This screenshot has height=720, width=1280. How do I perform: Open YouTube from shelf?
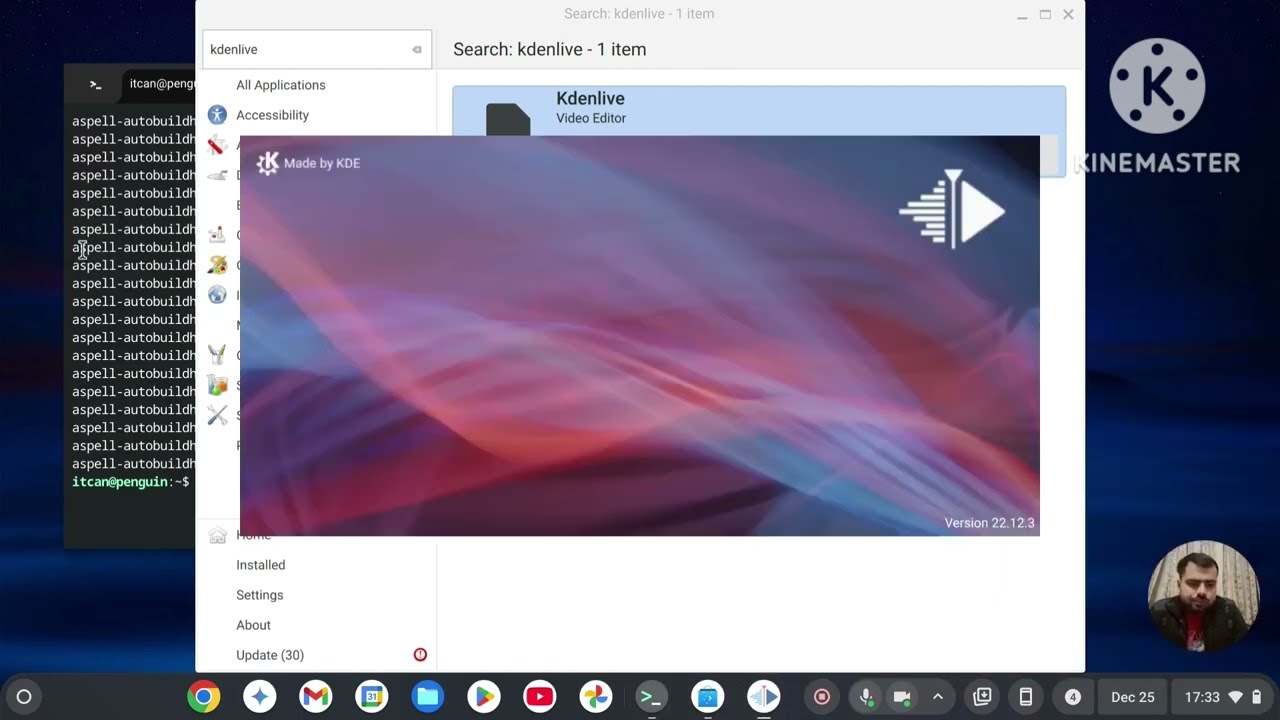[x=539, y=697]
